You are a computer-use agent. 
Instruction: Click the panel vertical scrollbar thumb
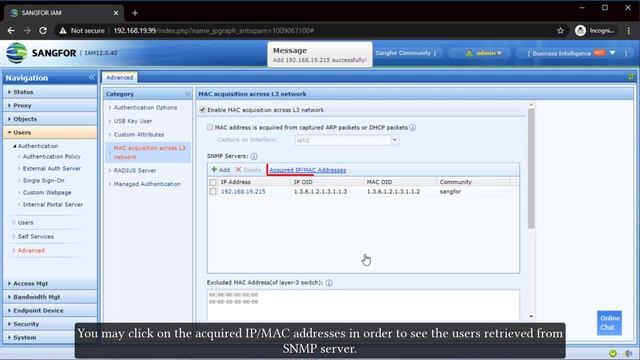tap(531, 169)
